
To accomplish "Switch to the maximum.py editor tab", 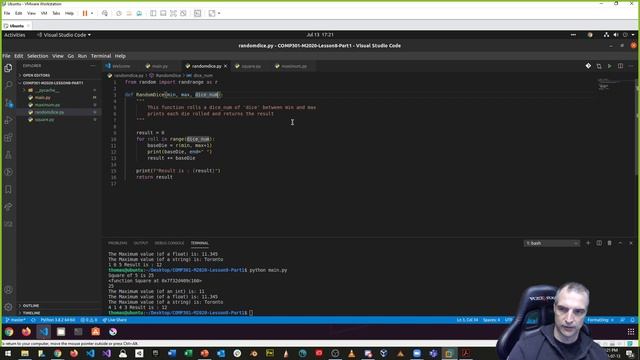I will click(x=293, y=66).
